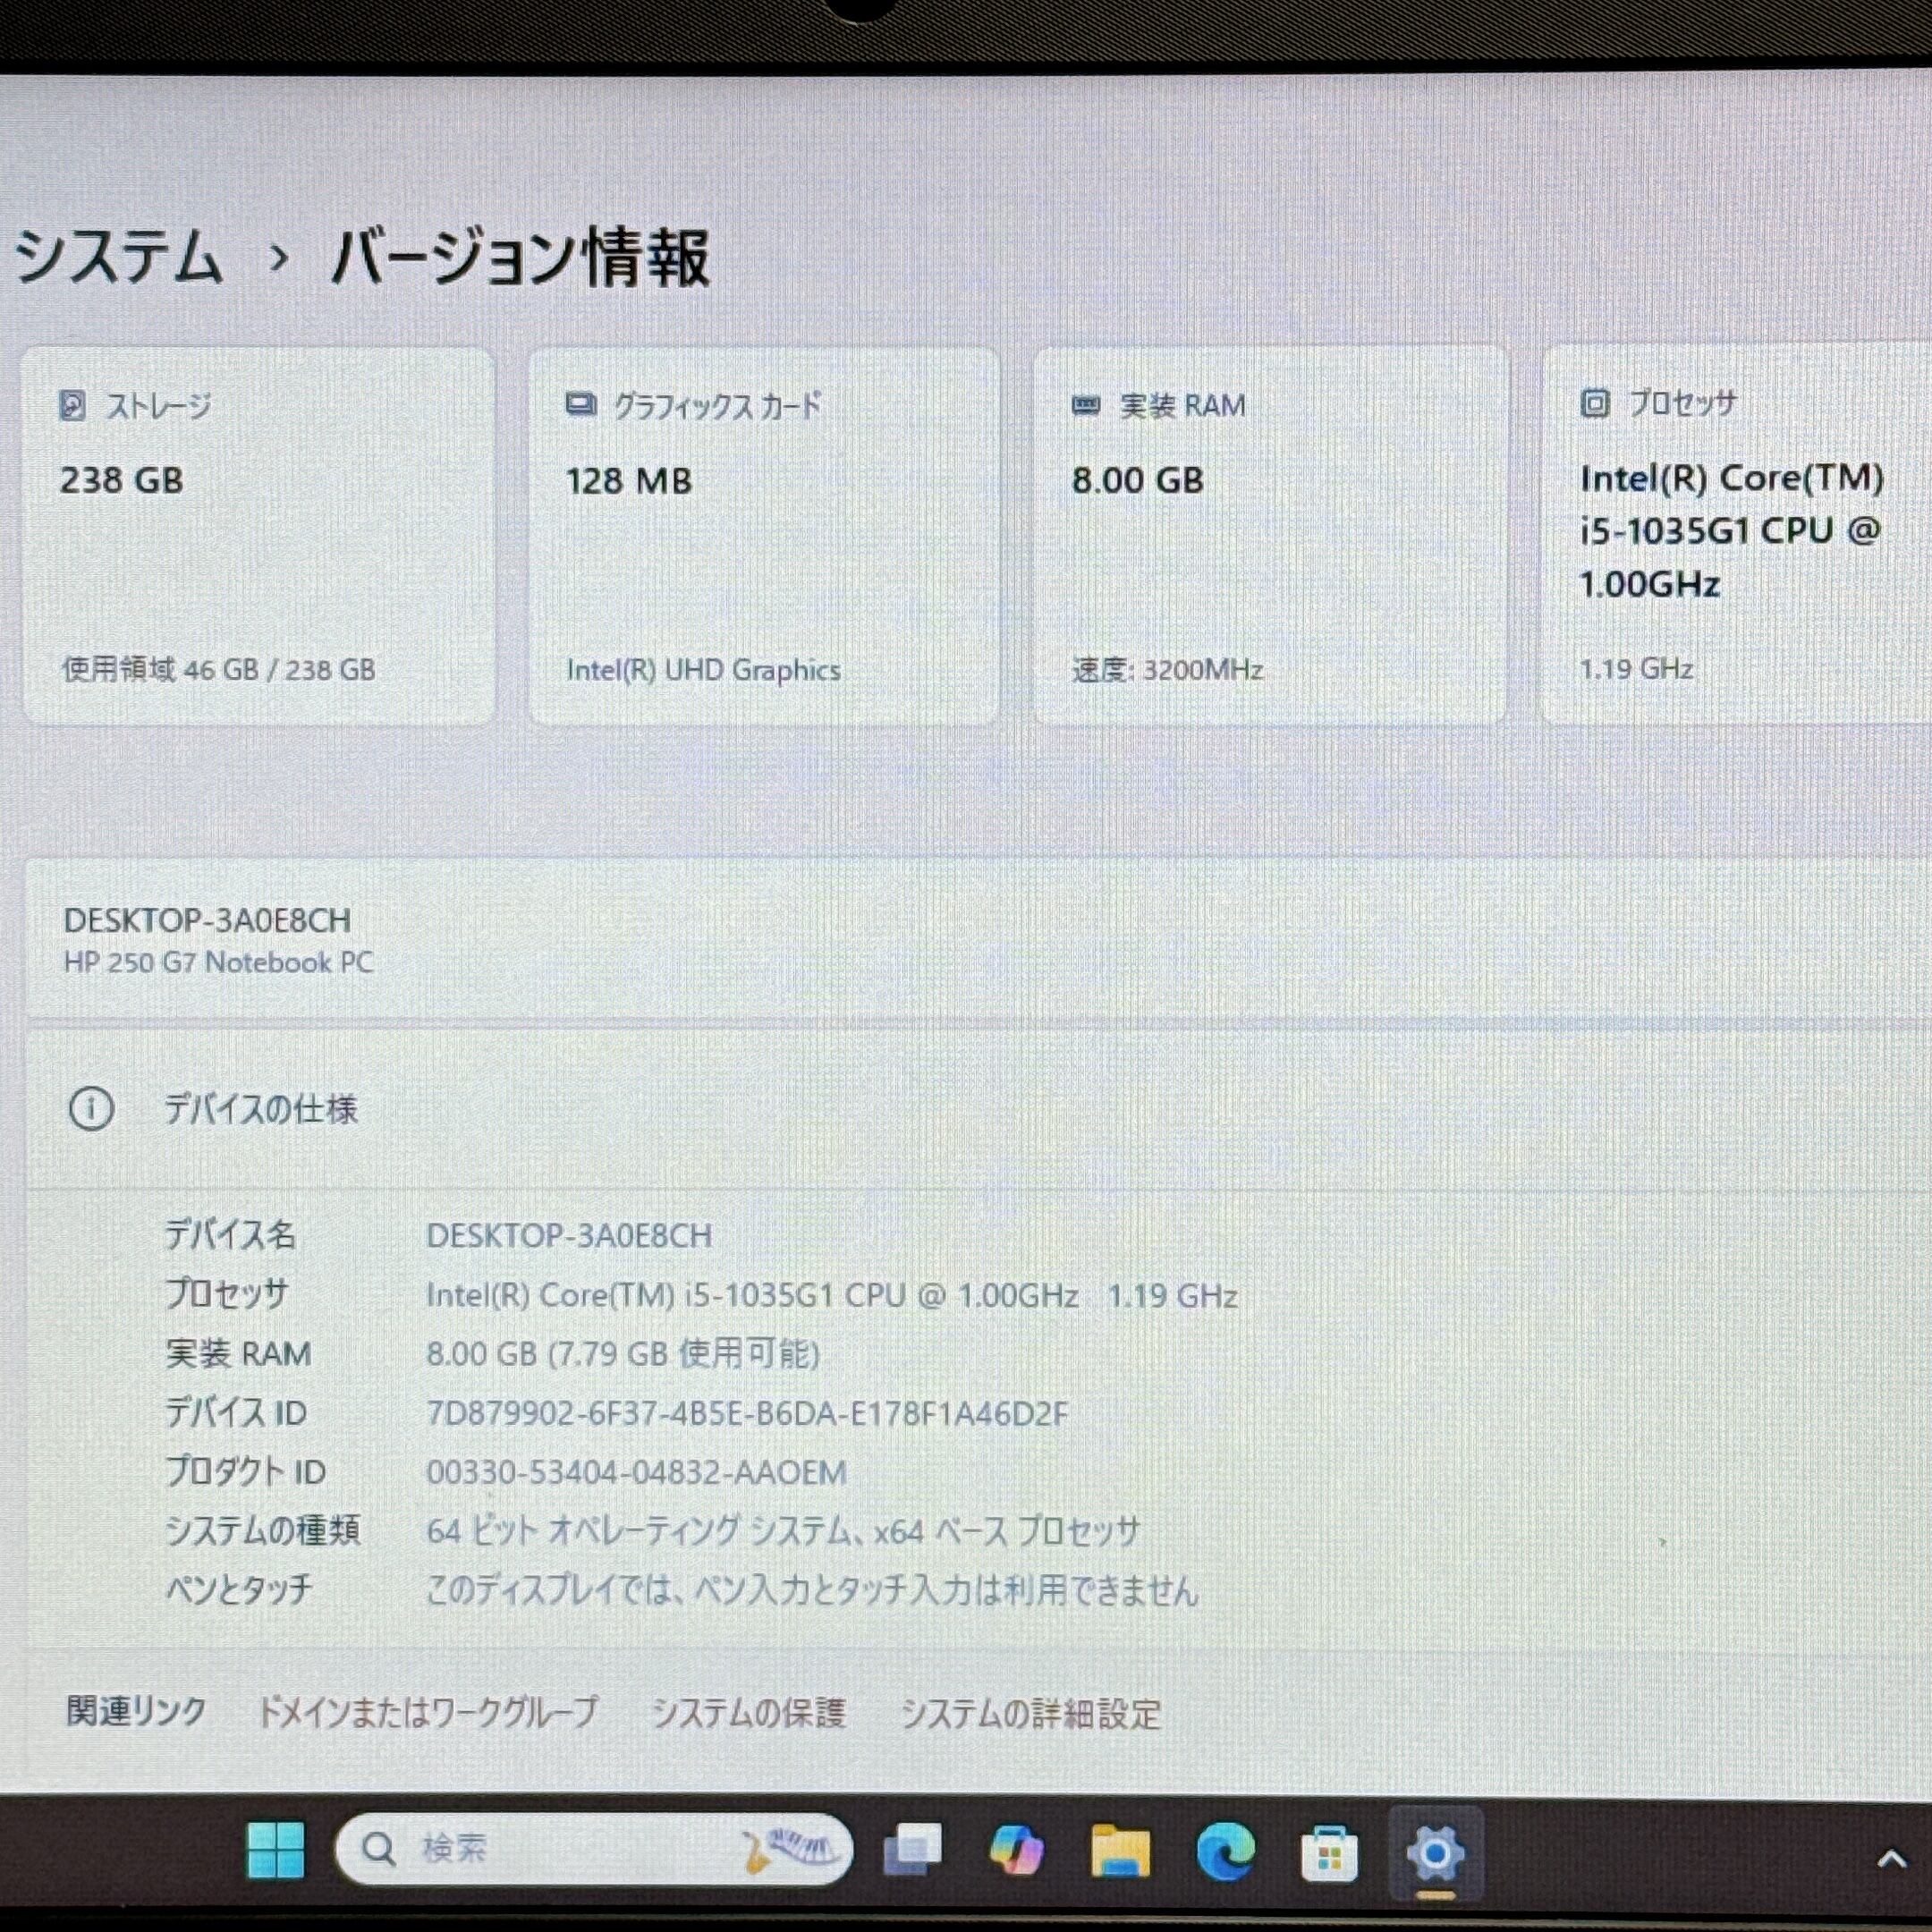Open ドメインまたはワークグループ link
This screenshot has width=1932, height=1932.
point(428,1712)
